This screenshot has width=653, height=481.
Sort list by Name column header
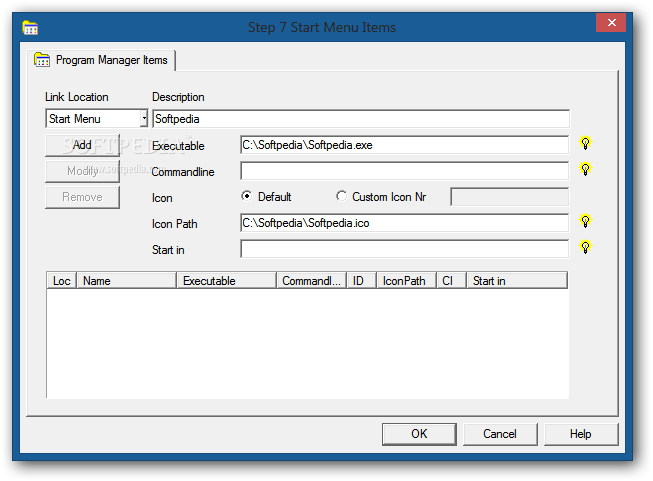[x=127, y=281]
